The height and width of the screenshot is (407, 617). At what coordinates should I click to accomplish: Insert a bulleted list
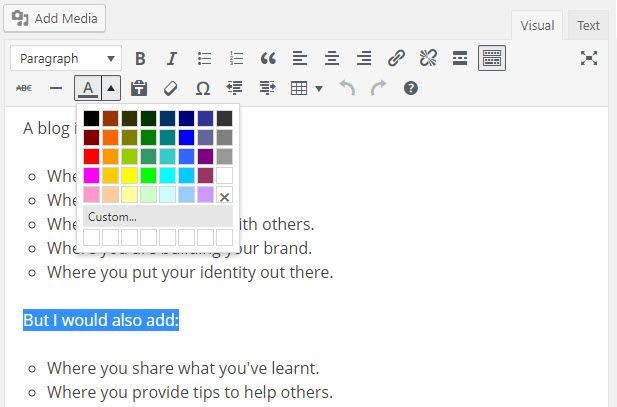click(204, 59)
